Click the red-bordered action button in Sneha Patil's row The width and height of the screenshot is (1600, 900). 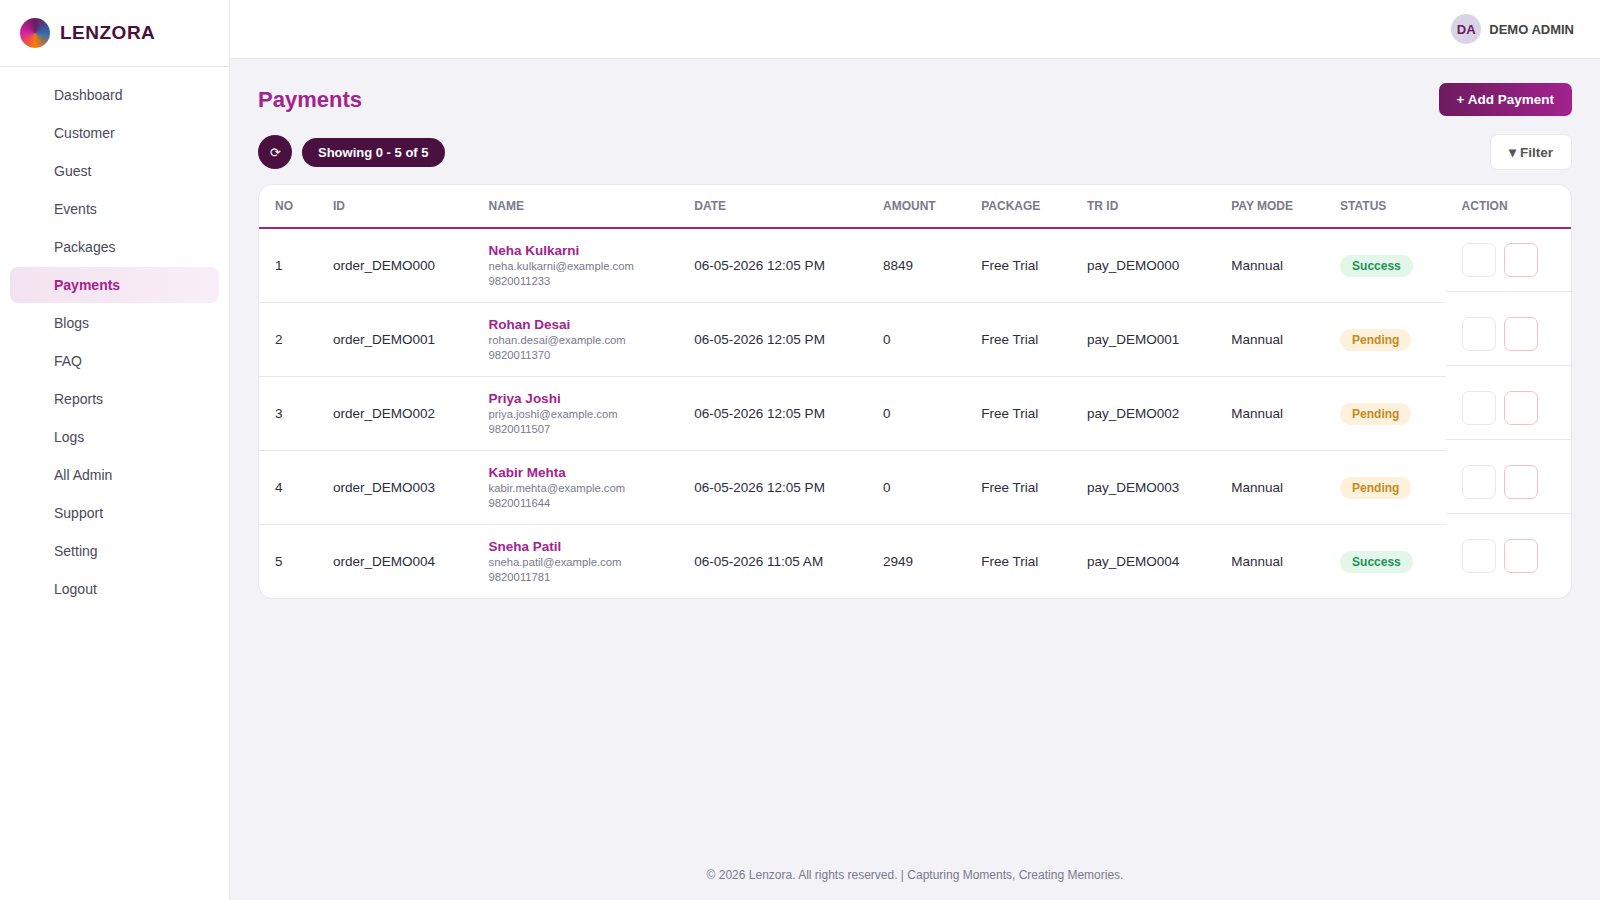[x=1521, y=556]
